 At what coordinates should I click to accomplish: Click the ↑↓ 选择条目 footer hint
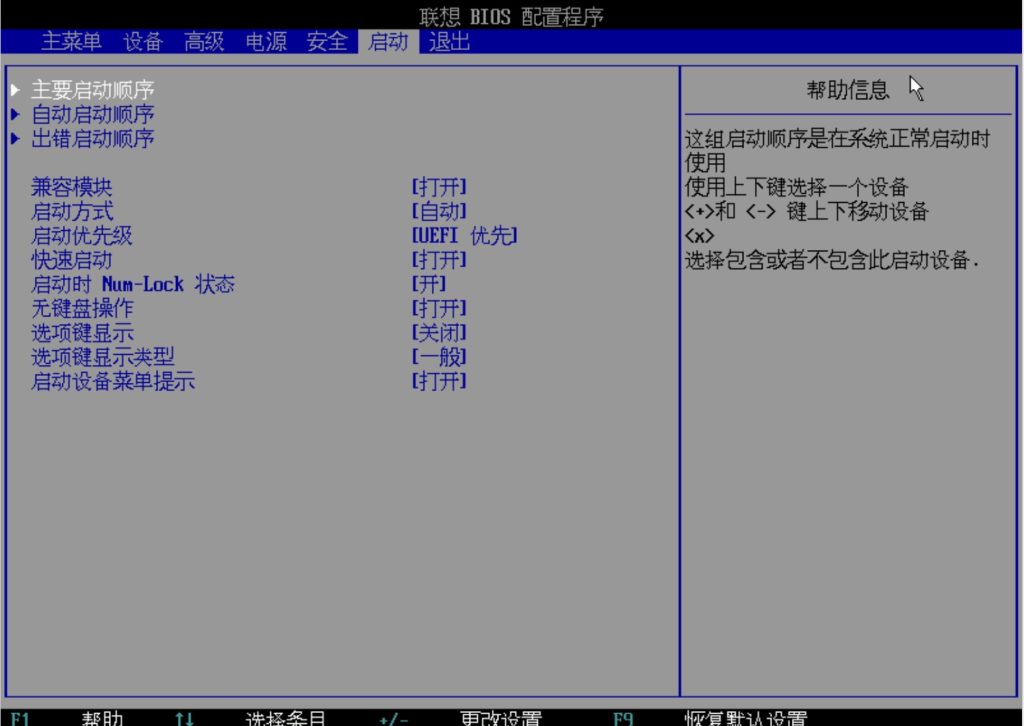250,718
